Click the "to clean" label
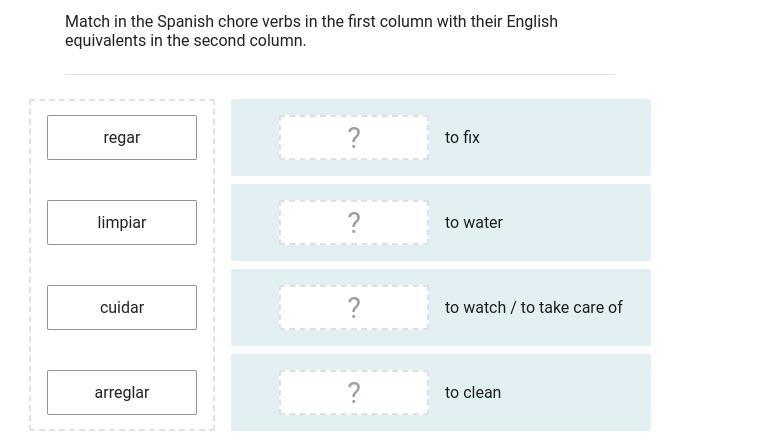760x442 pixels. click(x=473, y=392)
